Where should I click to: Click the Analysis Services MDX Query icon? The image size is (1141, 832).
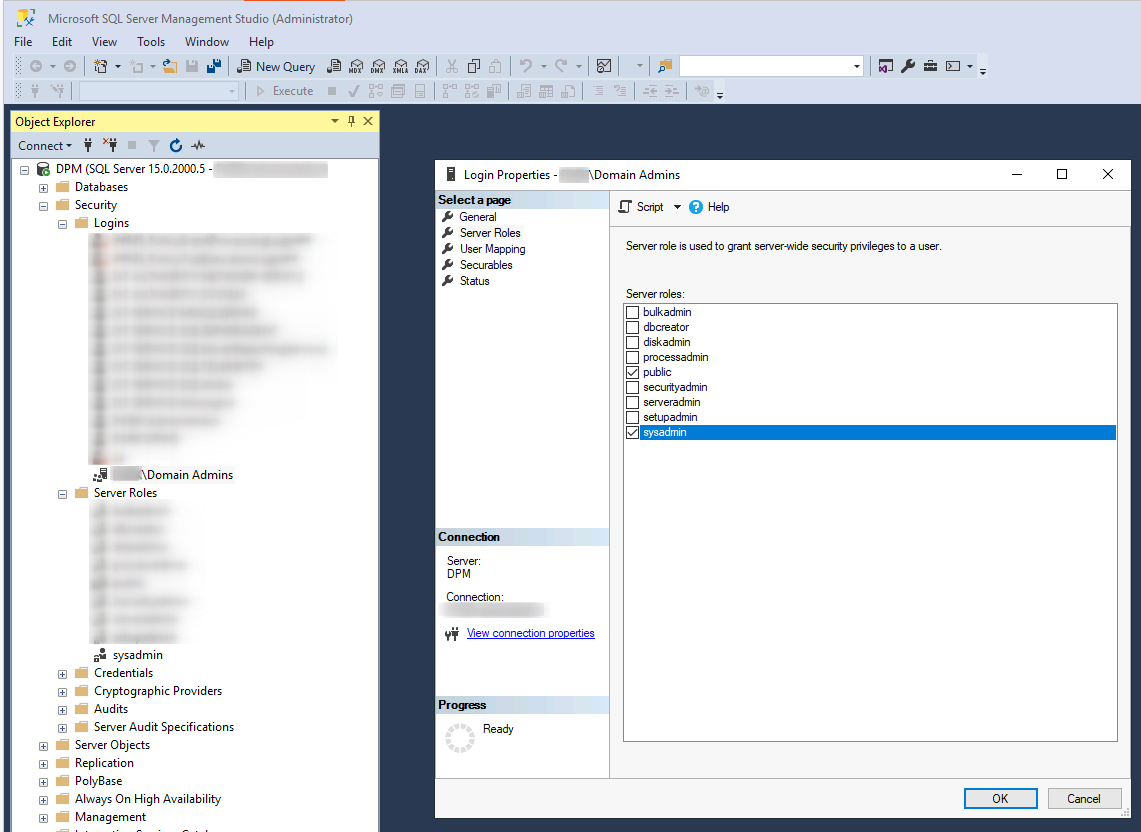(356, 66)
